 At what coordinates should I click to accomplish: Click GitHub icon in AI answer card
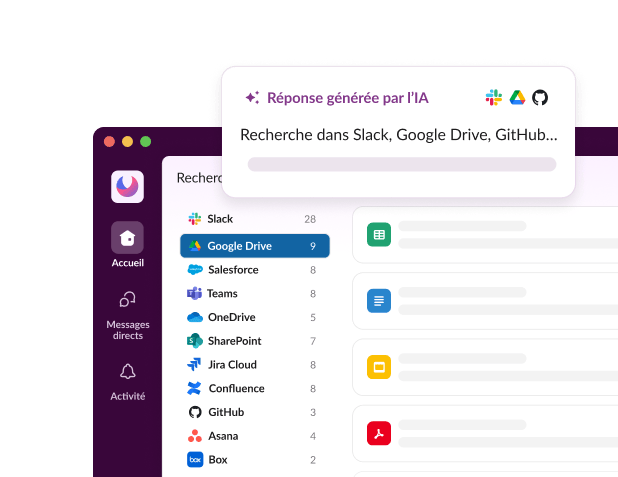click(x=540, y=97)
